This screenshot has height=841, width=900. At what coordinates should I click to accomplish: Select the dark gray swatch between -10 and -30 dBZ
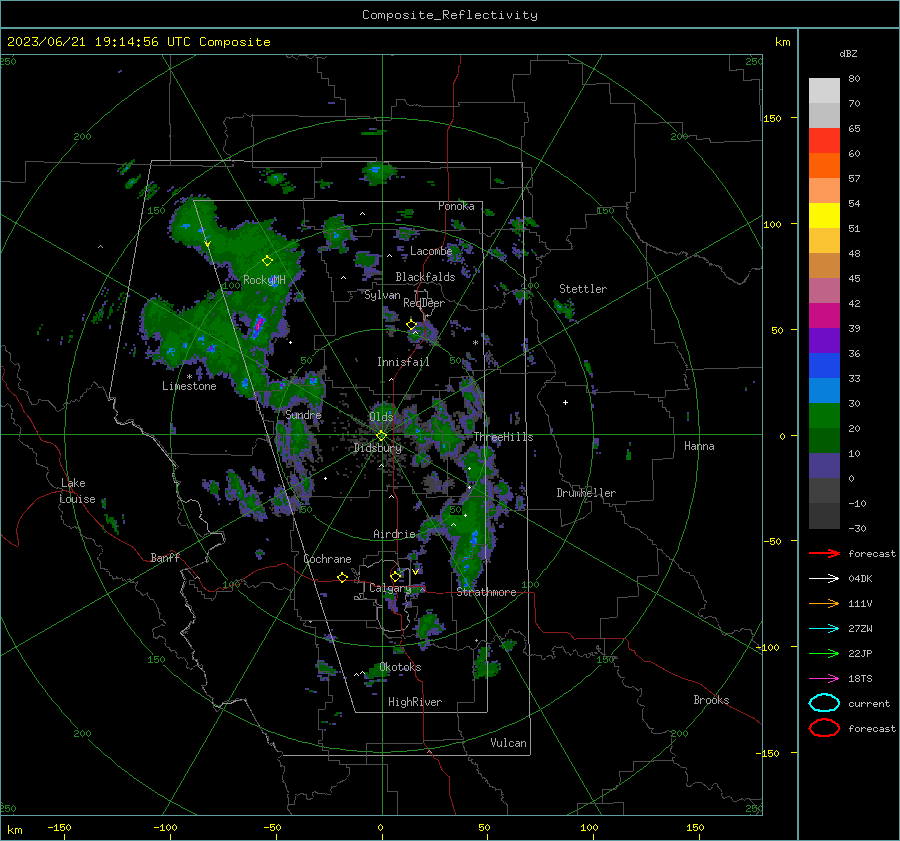(x=824, y=516)
